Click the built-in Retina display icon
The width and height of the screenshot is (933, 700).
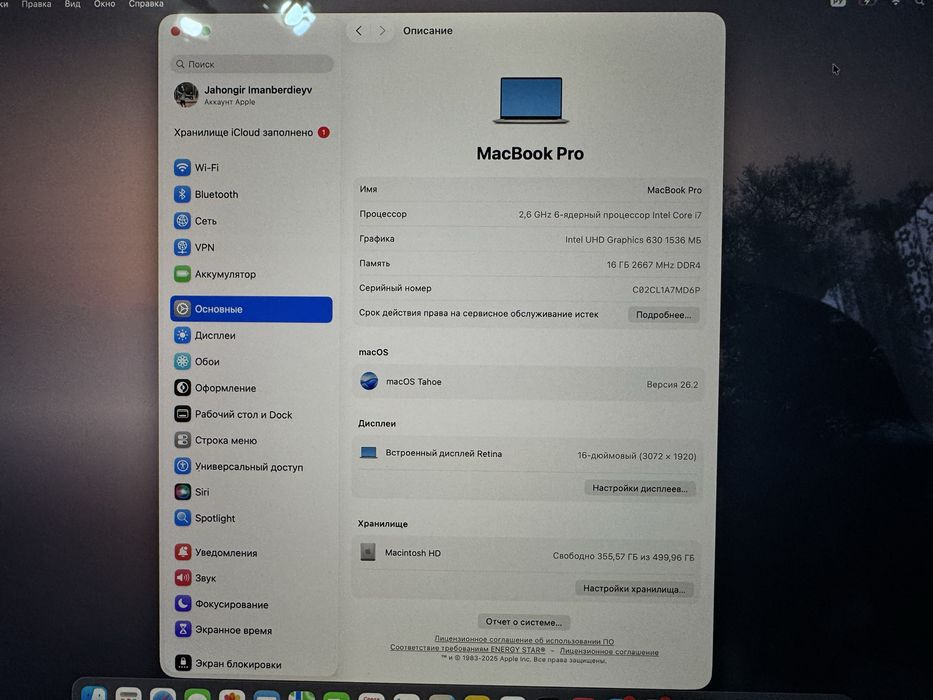pyautogui.click(x=368, y=453)
